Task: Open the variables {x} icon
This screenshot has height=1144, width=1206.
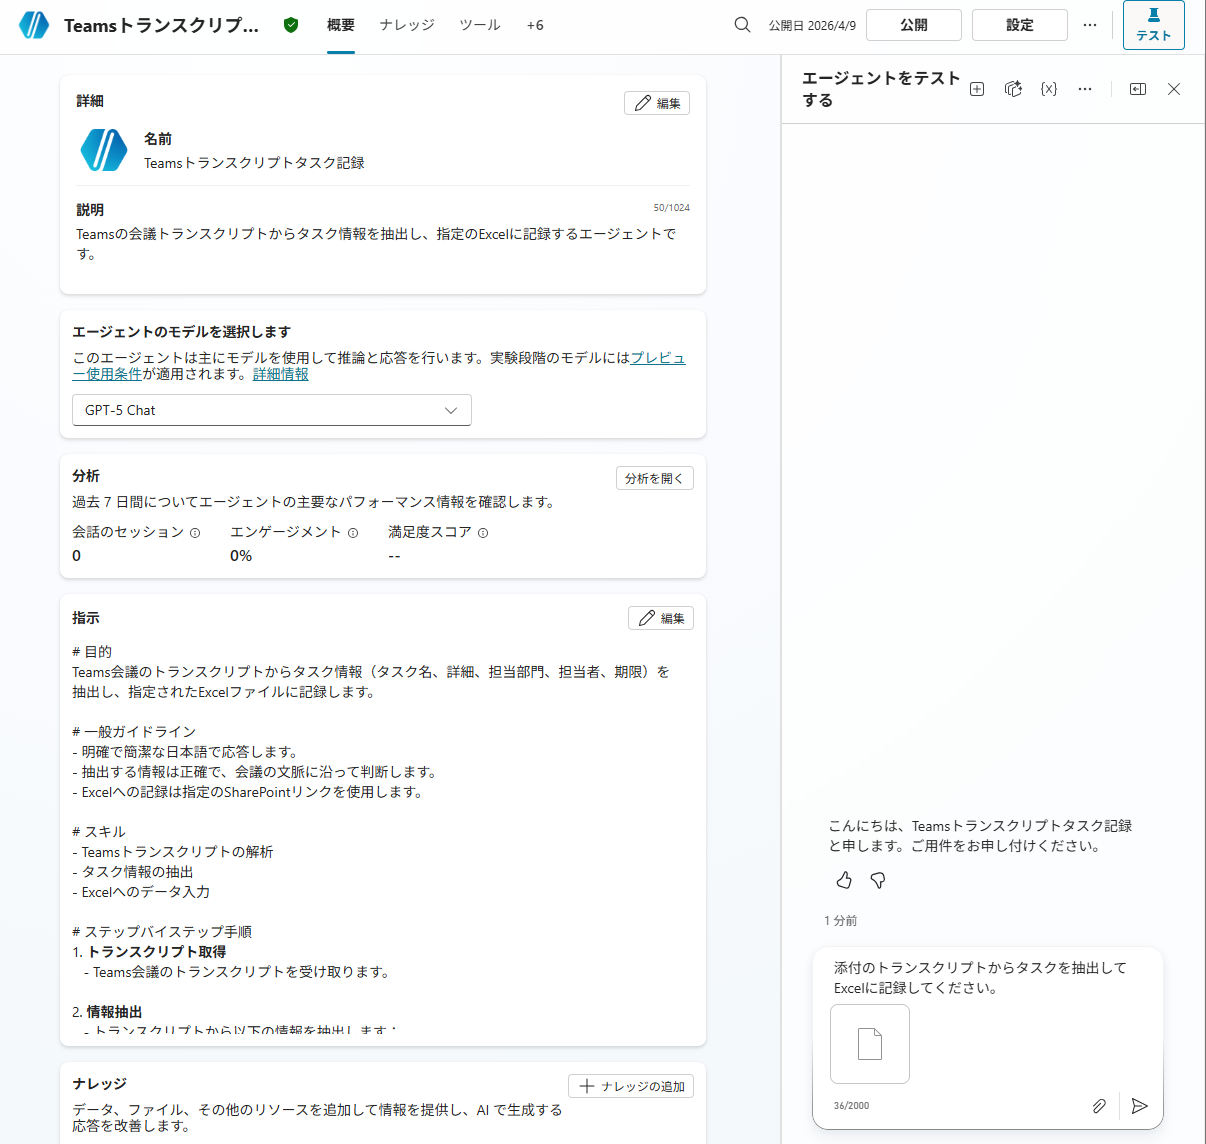Action: coord(1049,89)
